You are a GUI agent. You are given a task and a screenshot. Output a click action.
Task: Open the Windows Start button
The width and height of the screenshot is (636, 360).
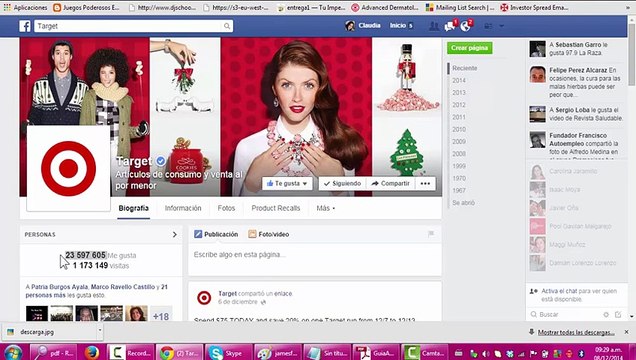point(13,352)
